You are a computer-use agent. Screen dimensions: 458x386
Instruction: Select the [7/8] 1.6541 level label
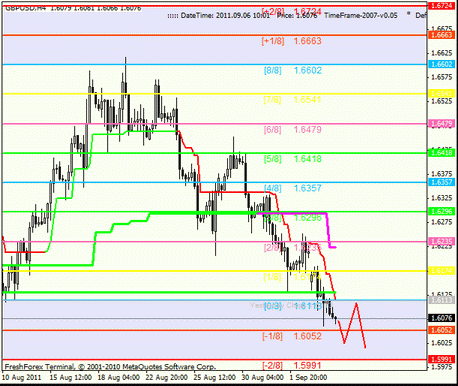(292, 100)
